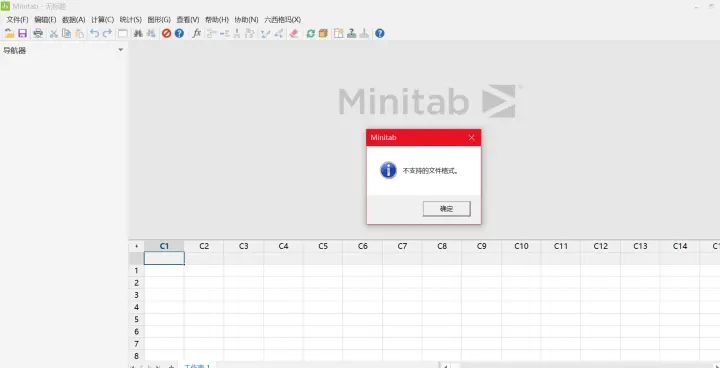Click the new worksheet sparkle icon
Image resolution: width=720 pixels, height=368 pixels.
(x=339, y=34)
